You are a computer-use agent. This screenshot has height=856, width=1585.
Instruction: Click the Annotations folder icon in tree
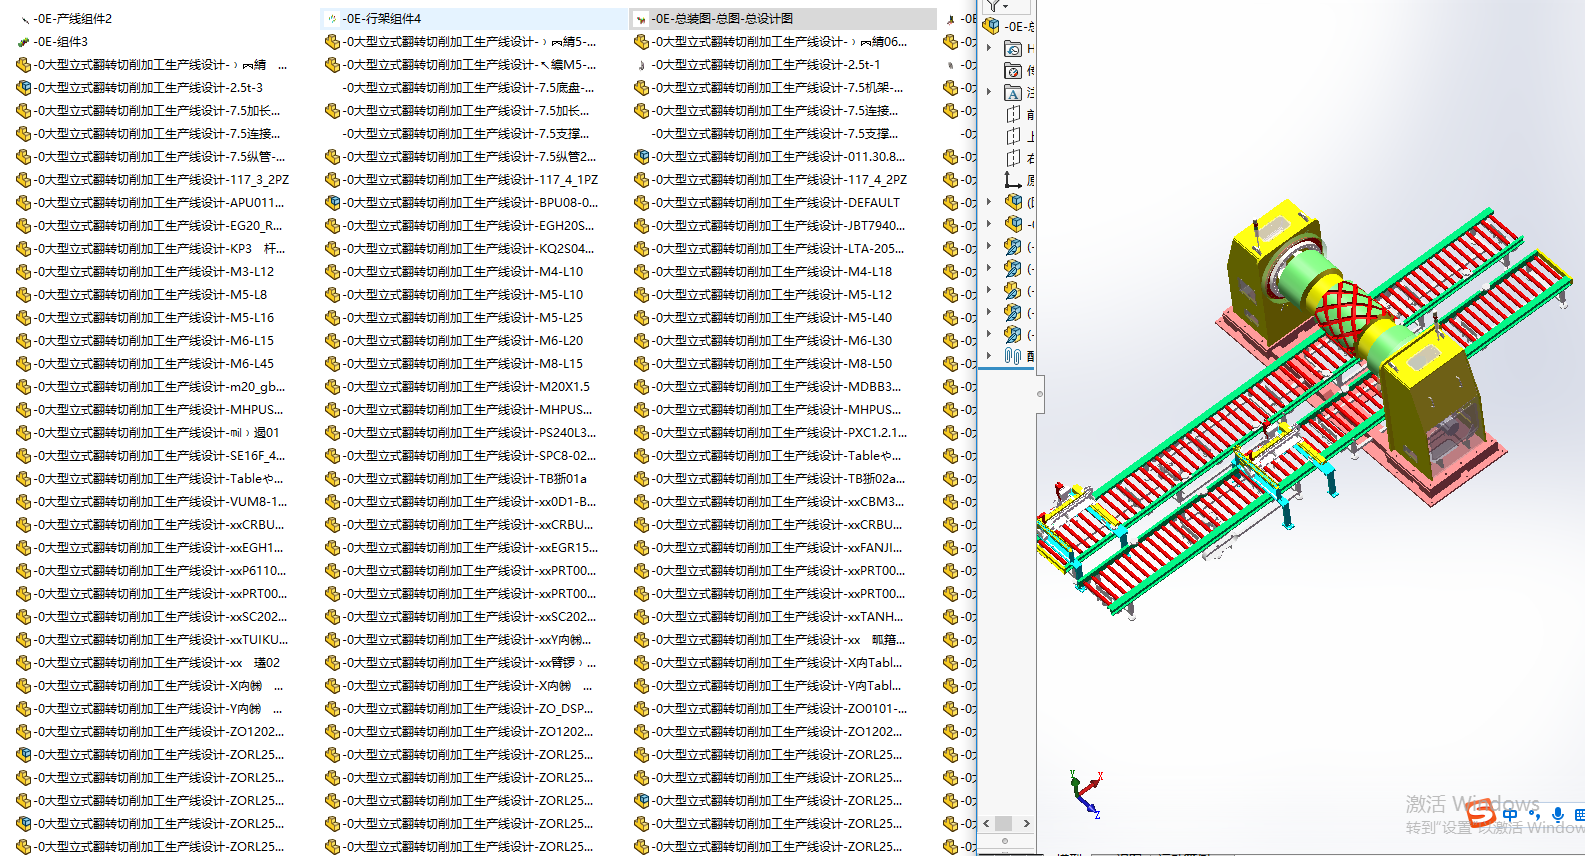(1013, 93)
